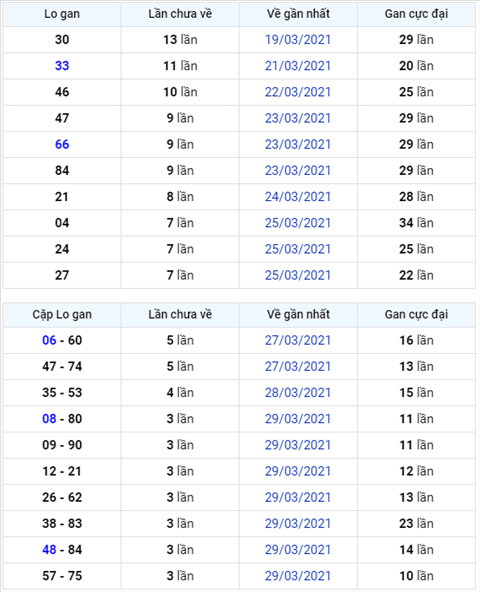Screen dimensions: 480x592
Task: Click the Lo gan column header
Action: [62, 14]
